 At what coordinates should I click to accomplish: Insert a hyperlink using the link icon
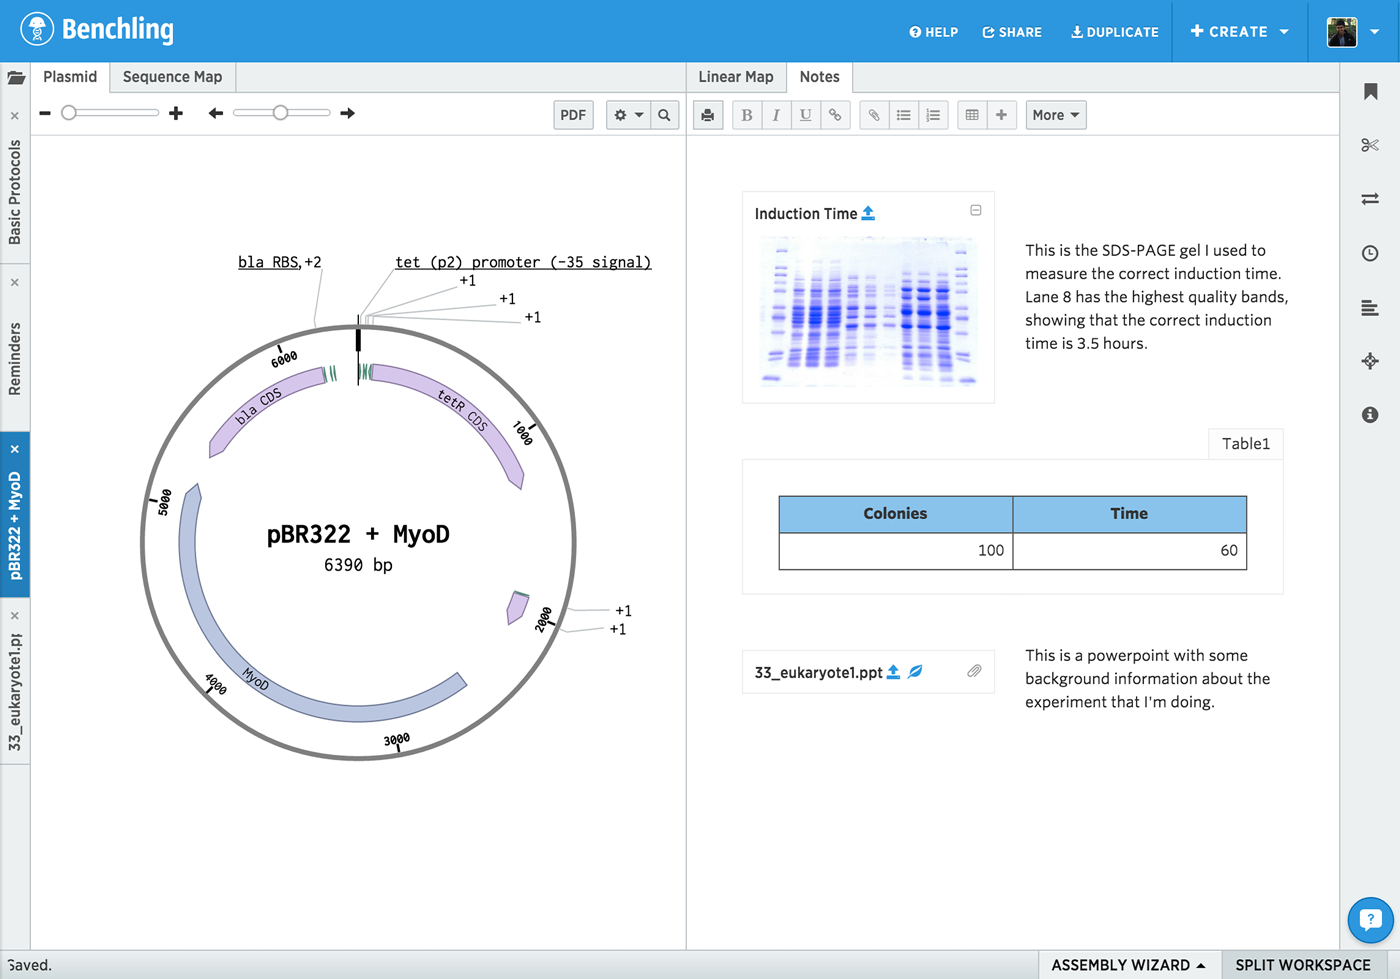coord(835,114)
